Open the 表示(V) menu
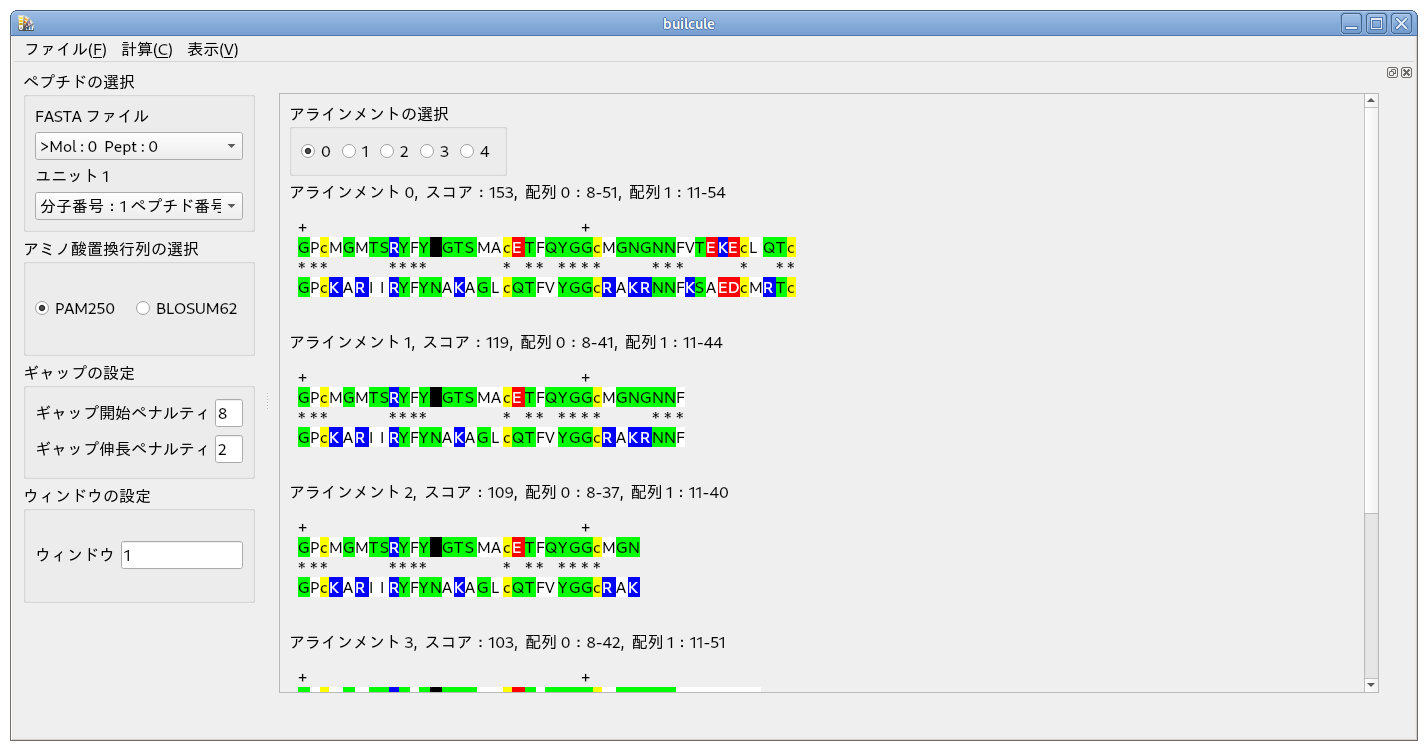Viewport: 1428px width, 751px height. (212, 50)
